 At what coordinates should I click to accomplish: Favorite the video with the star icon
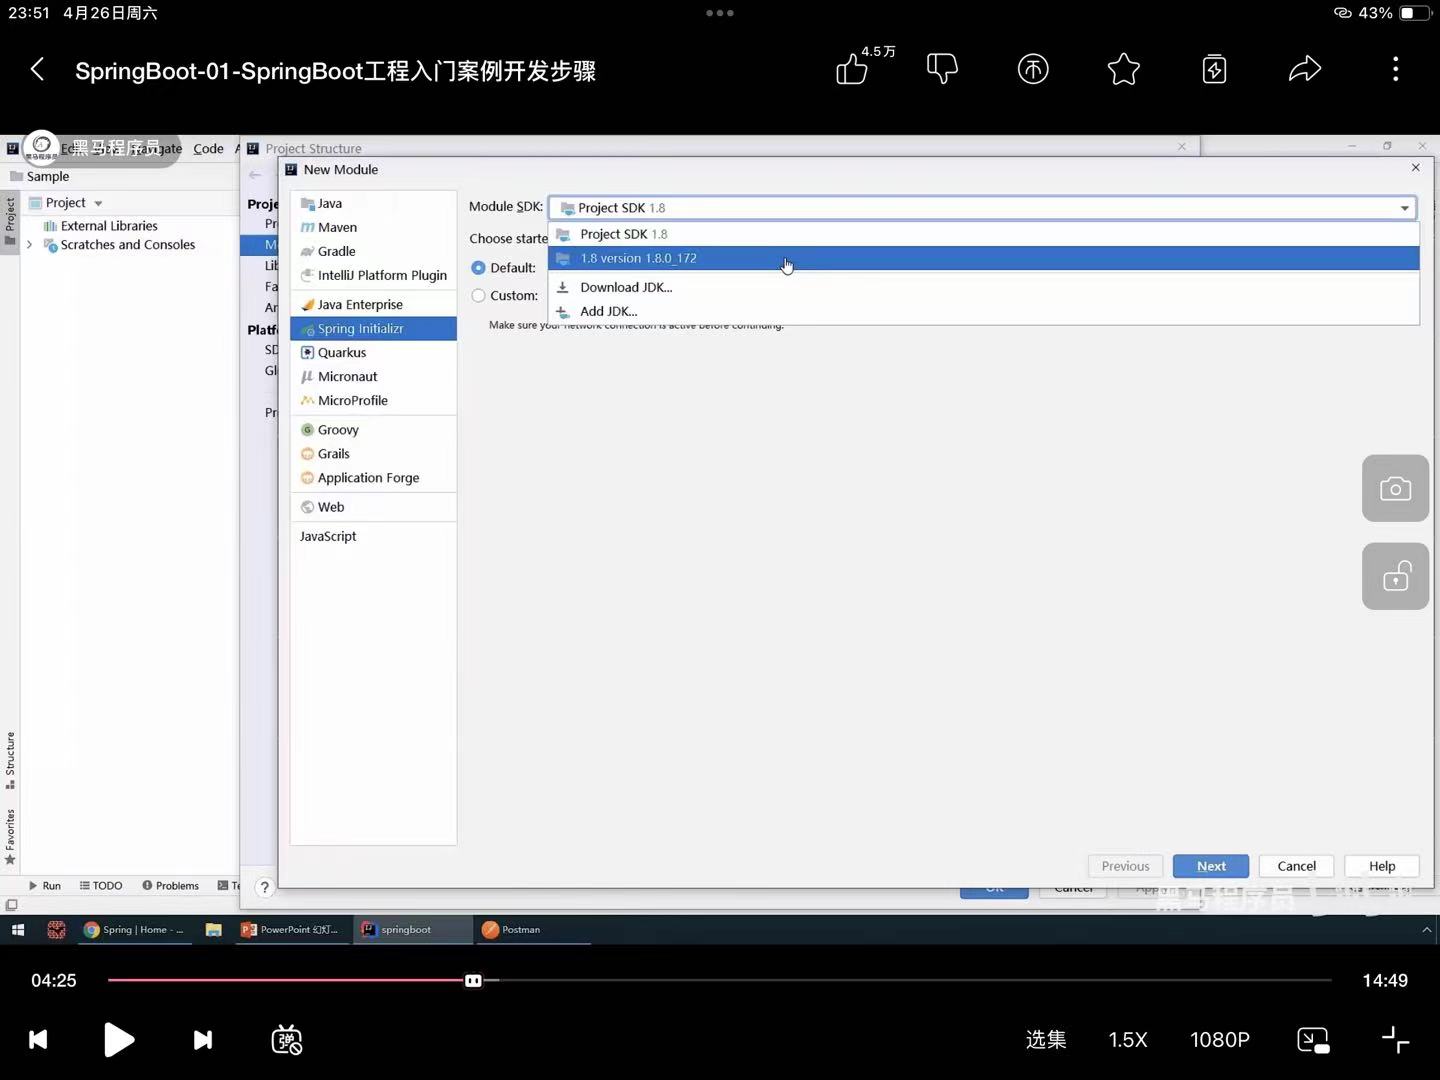(1124, 69)
